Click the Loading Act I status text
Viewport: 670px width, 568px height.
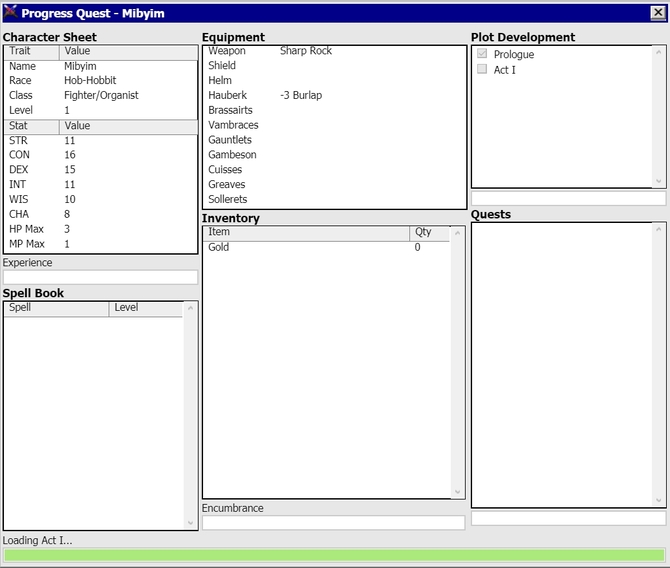point(38,541)
